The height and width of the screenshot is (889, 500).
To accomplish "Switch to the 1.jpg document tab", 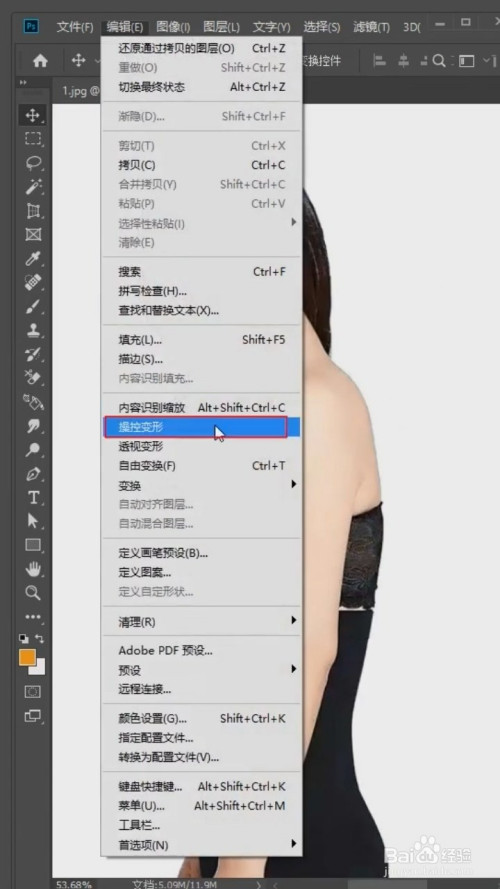I will pos(78,91).
